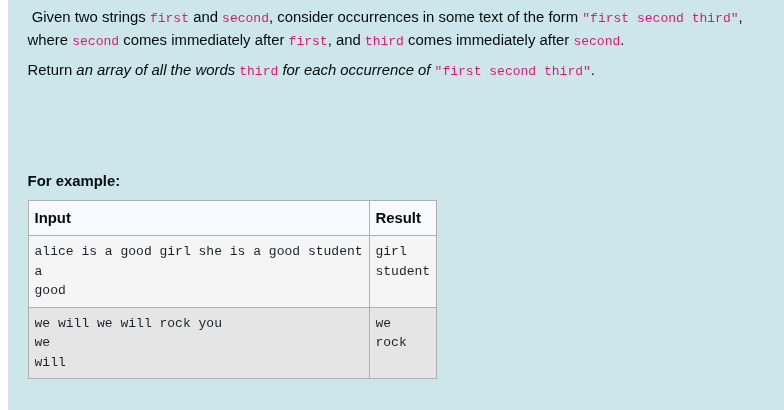Viewport: 784px width, 410px height.
Task: Click the code word "second" right after "where"
Action: click(95, 41)
